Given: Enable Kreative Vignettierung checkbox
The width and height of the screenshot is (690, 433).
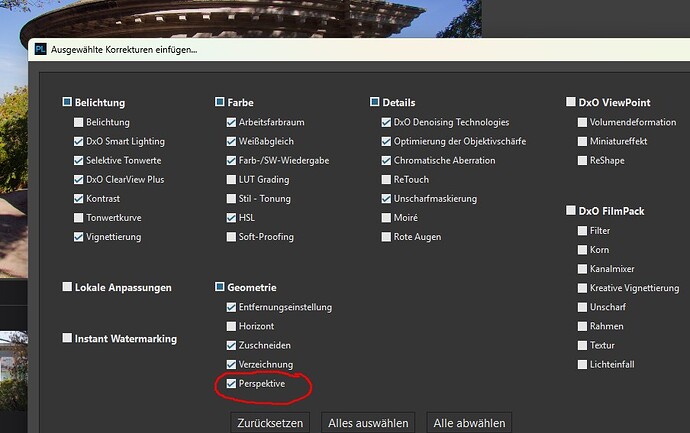Looking at the screenshot, I should point(582,288).
